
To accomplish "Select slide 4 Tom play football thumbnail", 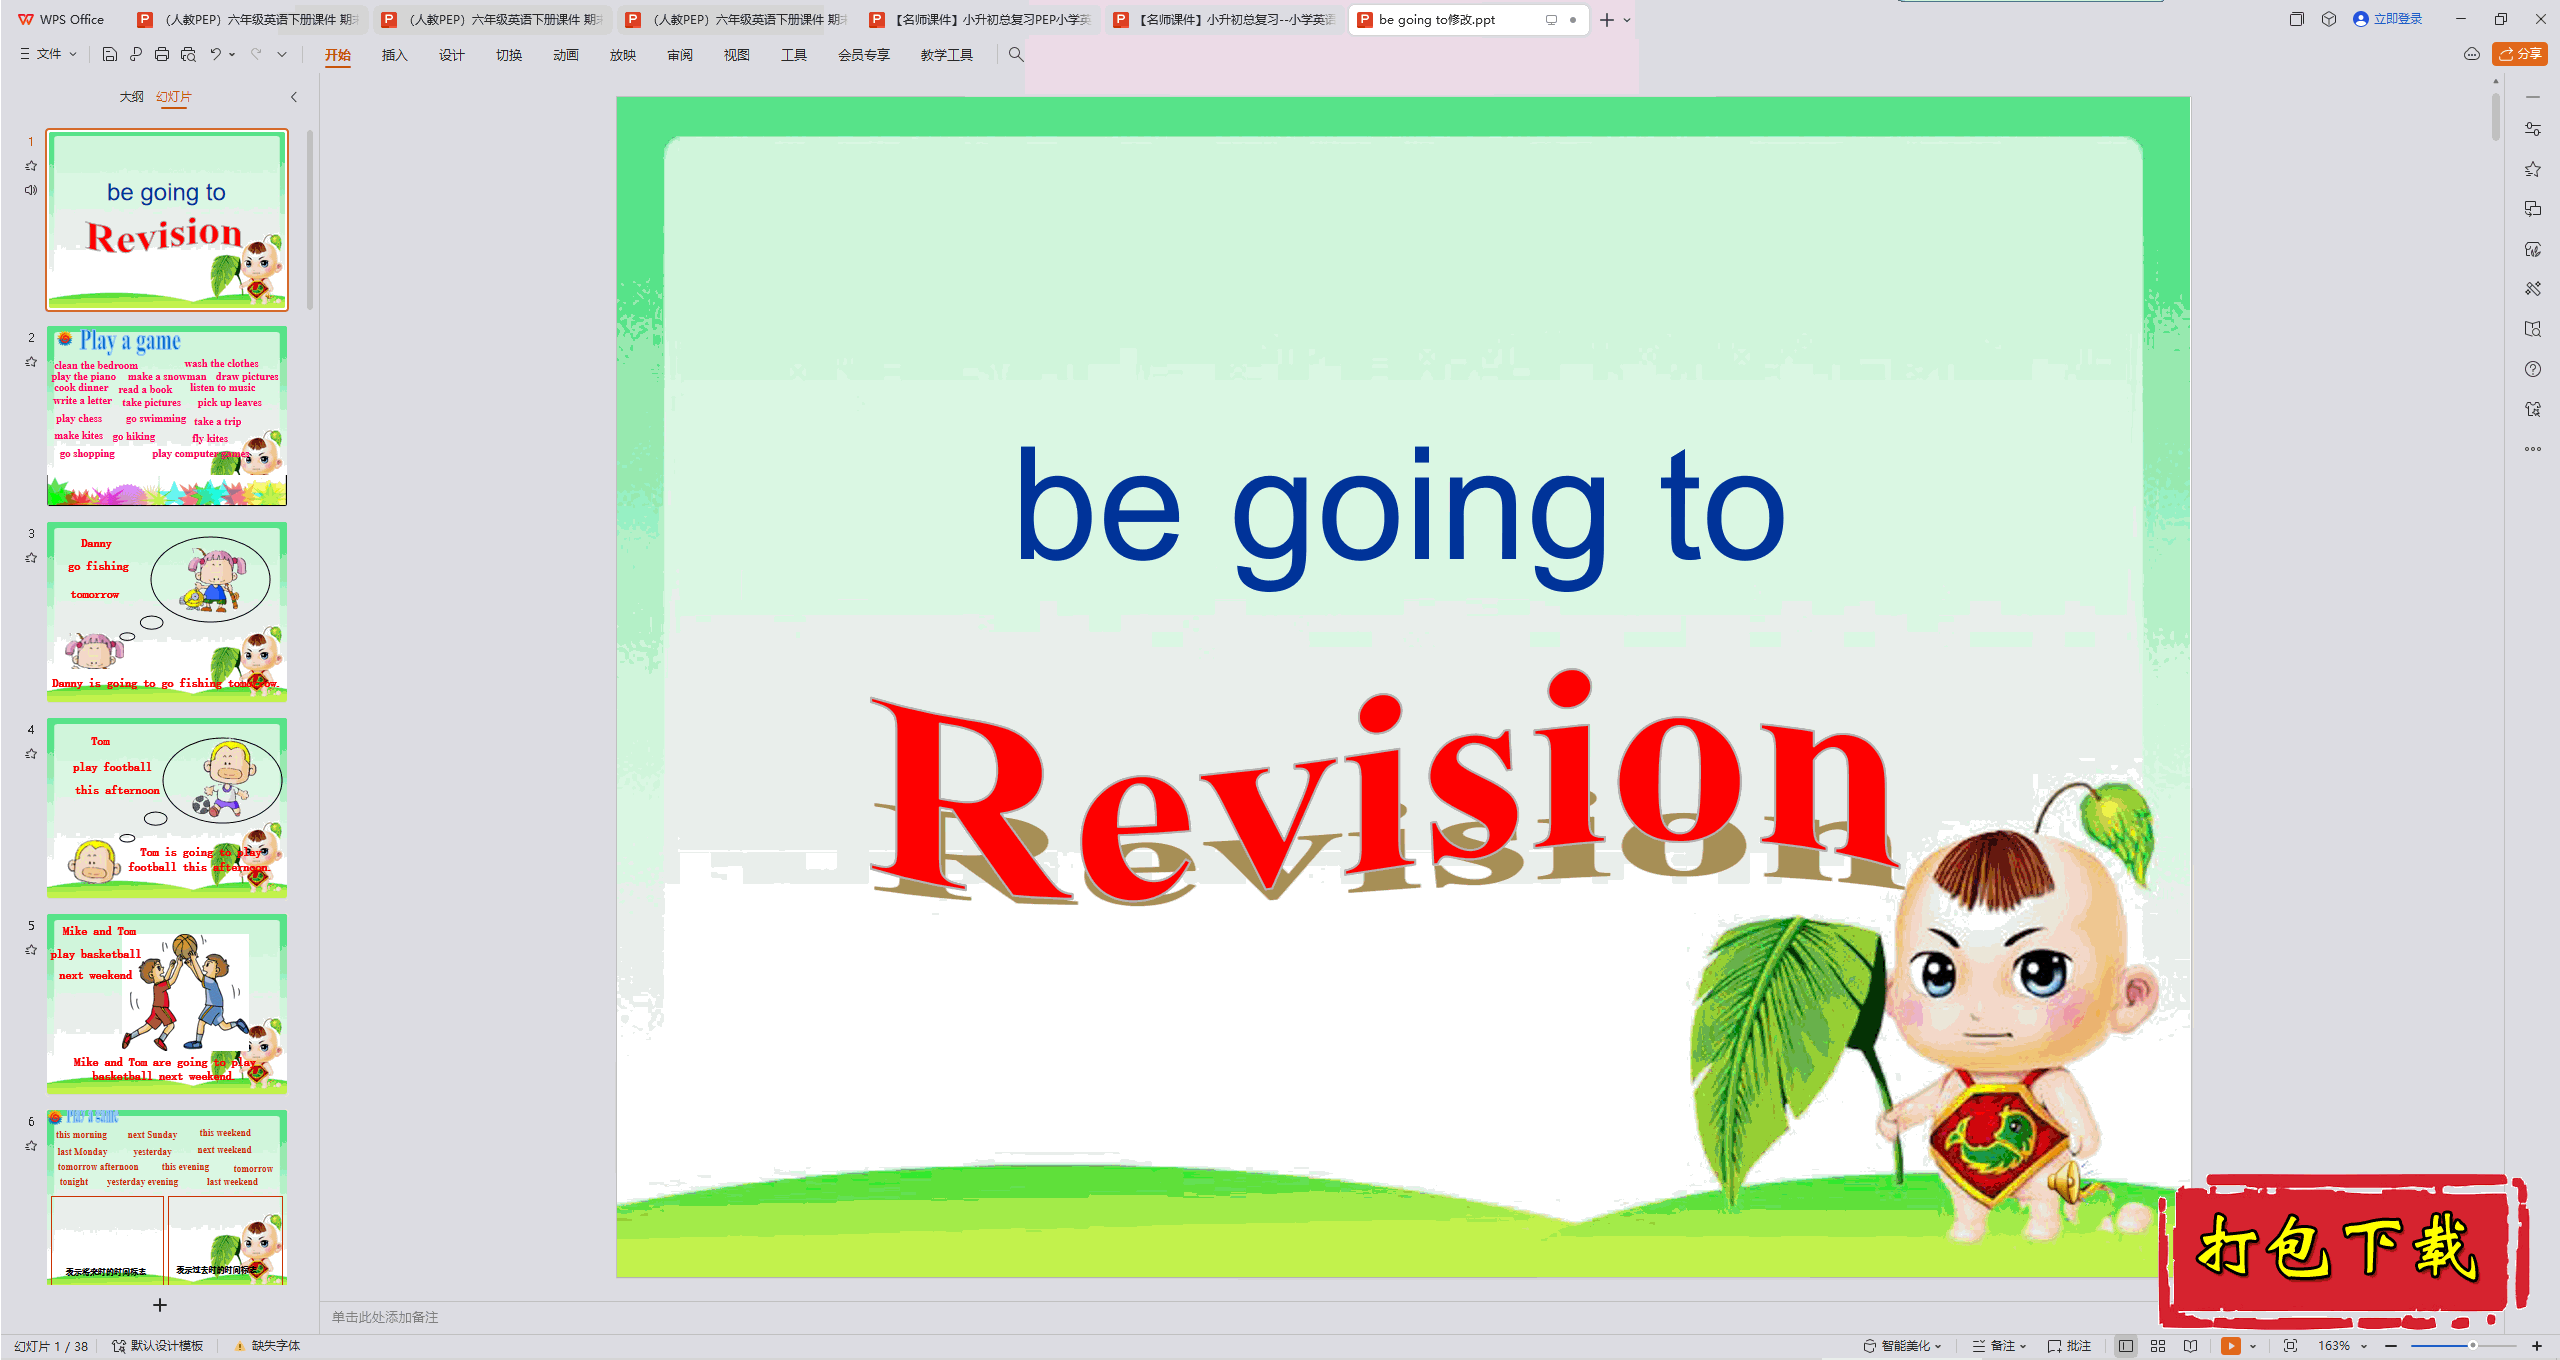I will tap(167, 808).
